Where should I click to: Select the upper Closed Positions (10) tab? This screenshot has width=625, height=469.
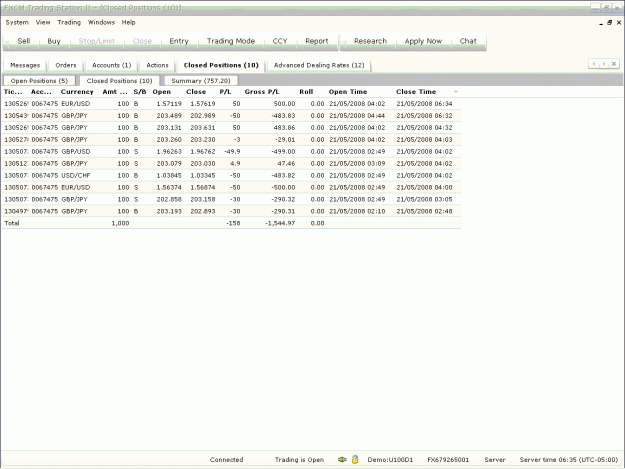221,65
